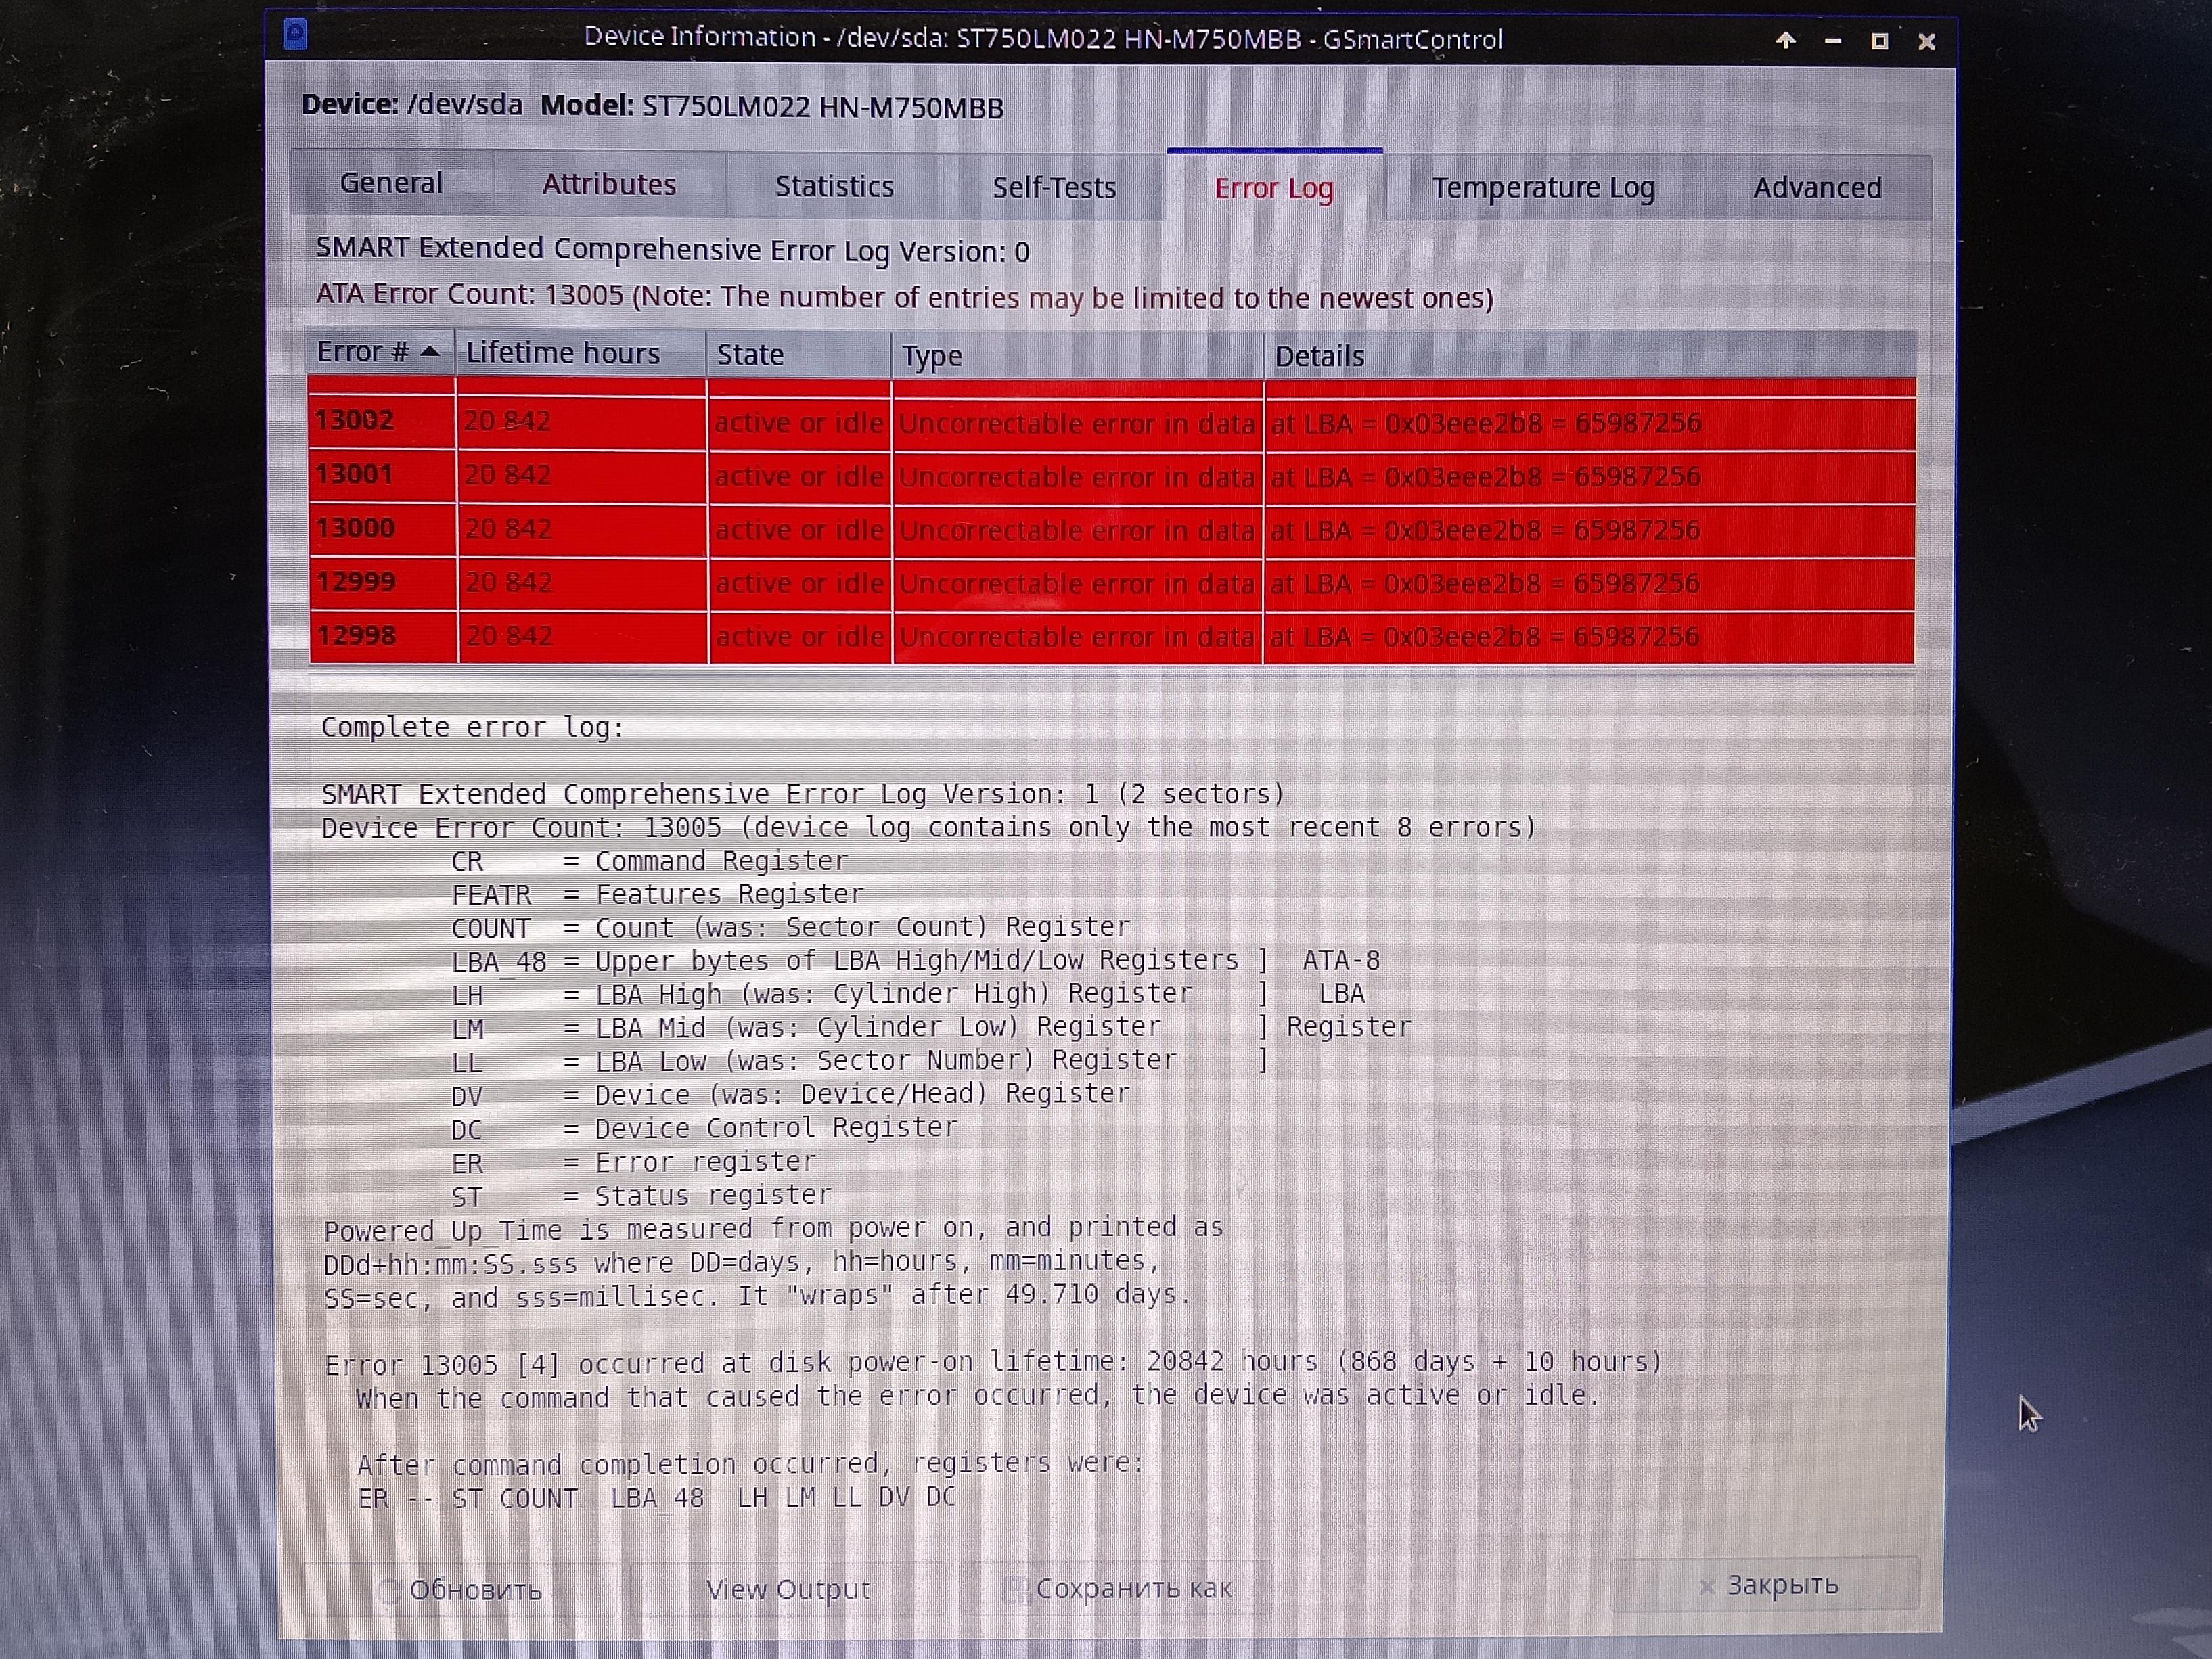Viewport: 2212px width, 1659px height.
Task: Open the Statistics tab
Action: point(834,187)
